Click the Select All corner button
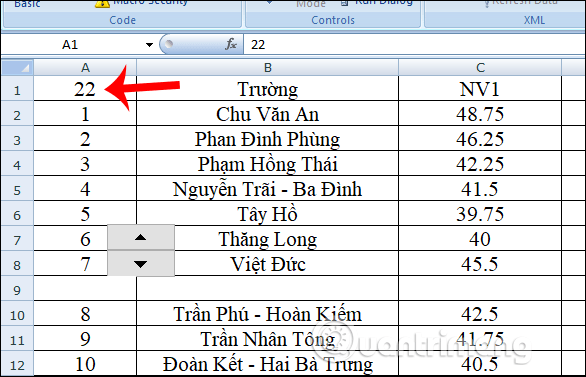This screenshot has height=377, width=586. pyautogui.click(x=18, y=68)
